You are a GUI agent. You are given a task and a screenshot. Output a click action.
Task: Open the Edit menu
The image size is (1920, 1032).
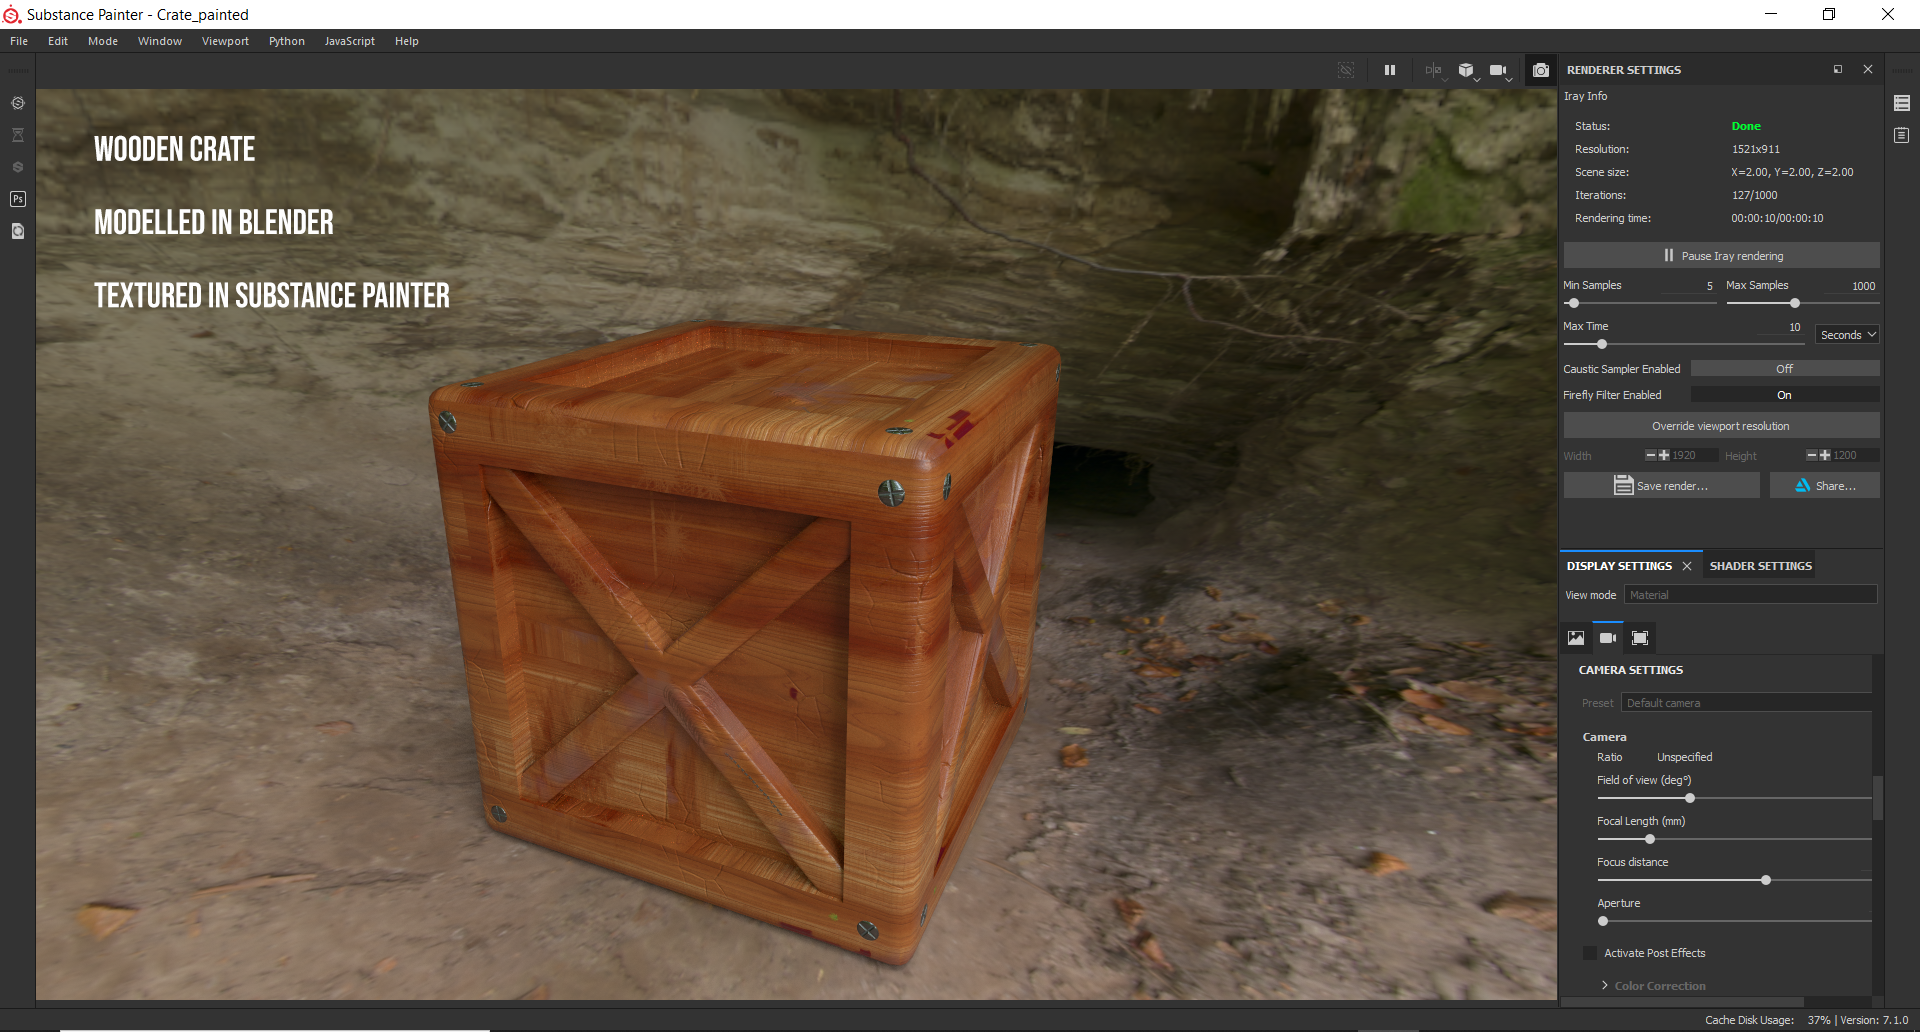tap(58, 41)
